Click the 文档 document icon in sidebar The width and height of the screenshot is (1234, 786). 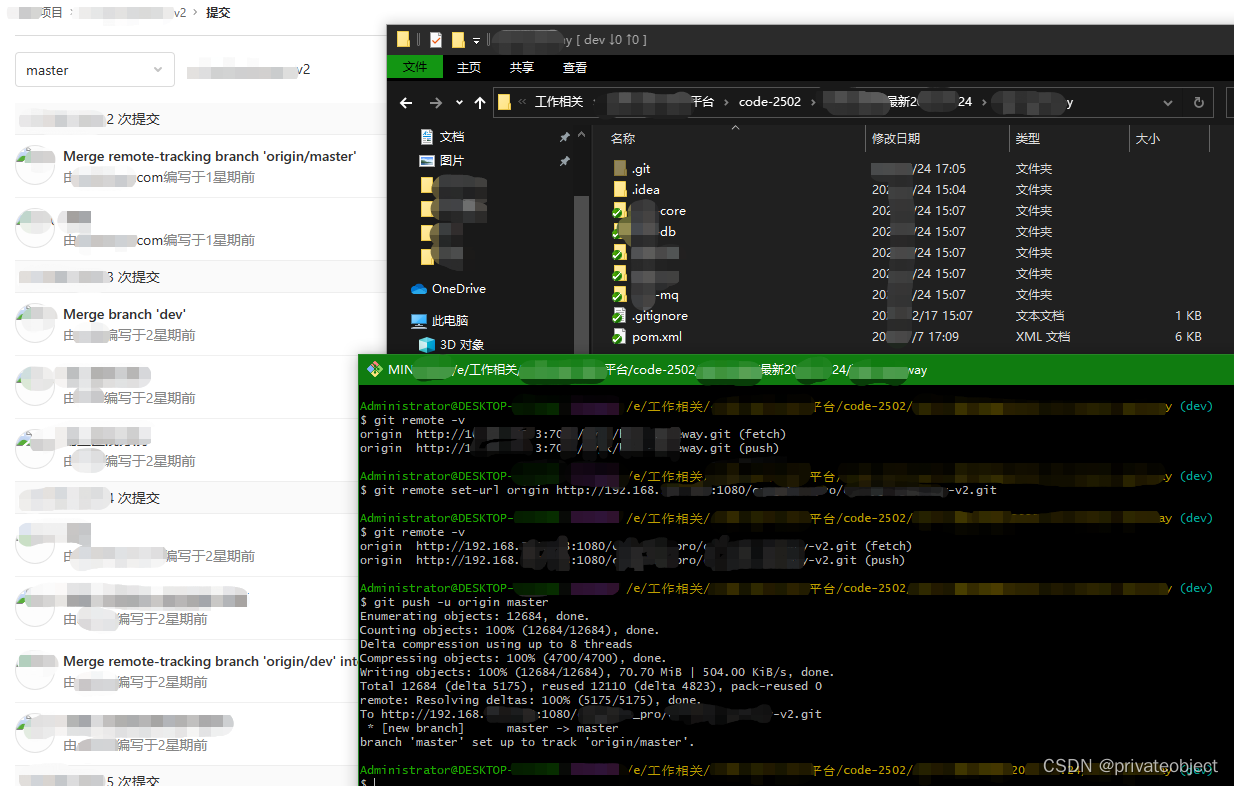(x=427, y=136)
